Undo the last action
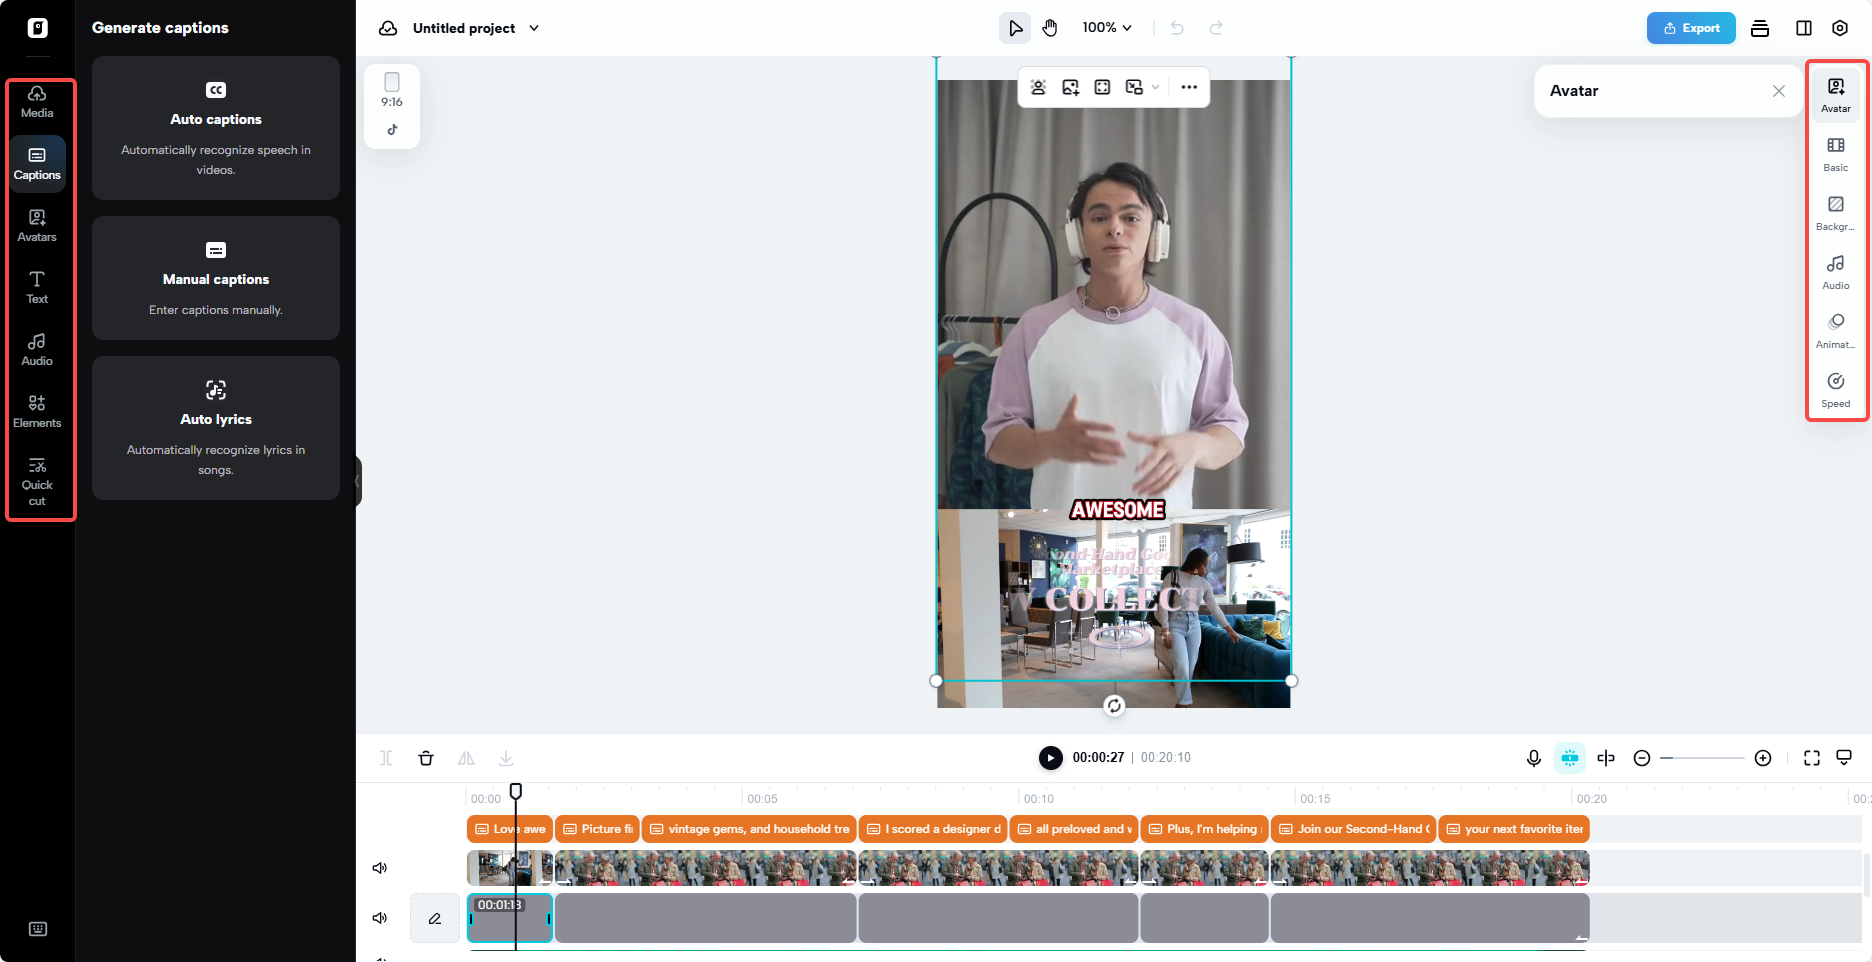This screenshot has width=1872, height=962. click(x=1177, y=28)
